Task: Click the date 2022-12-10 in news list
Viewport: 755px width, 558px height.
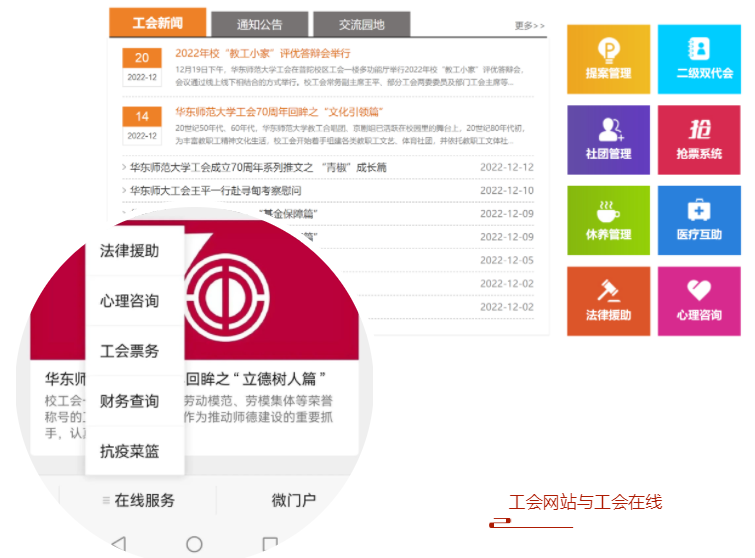Action: point(507,191)
